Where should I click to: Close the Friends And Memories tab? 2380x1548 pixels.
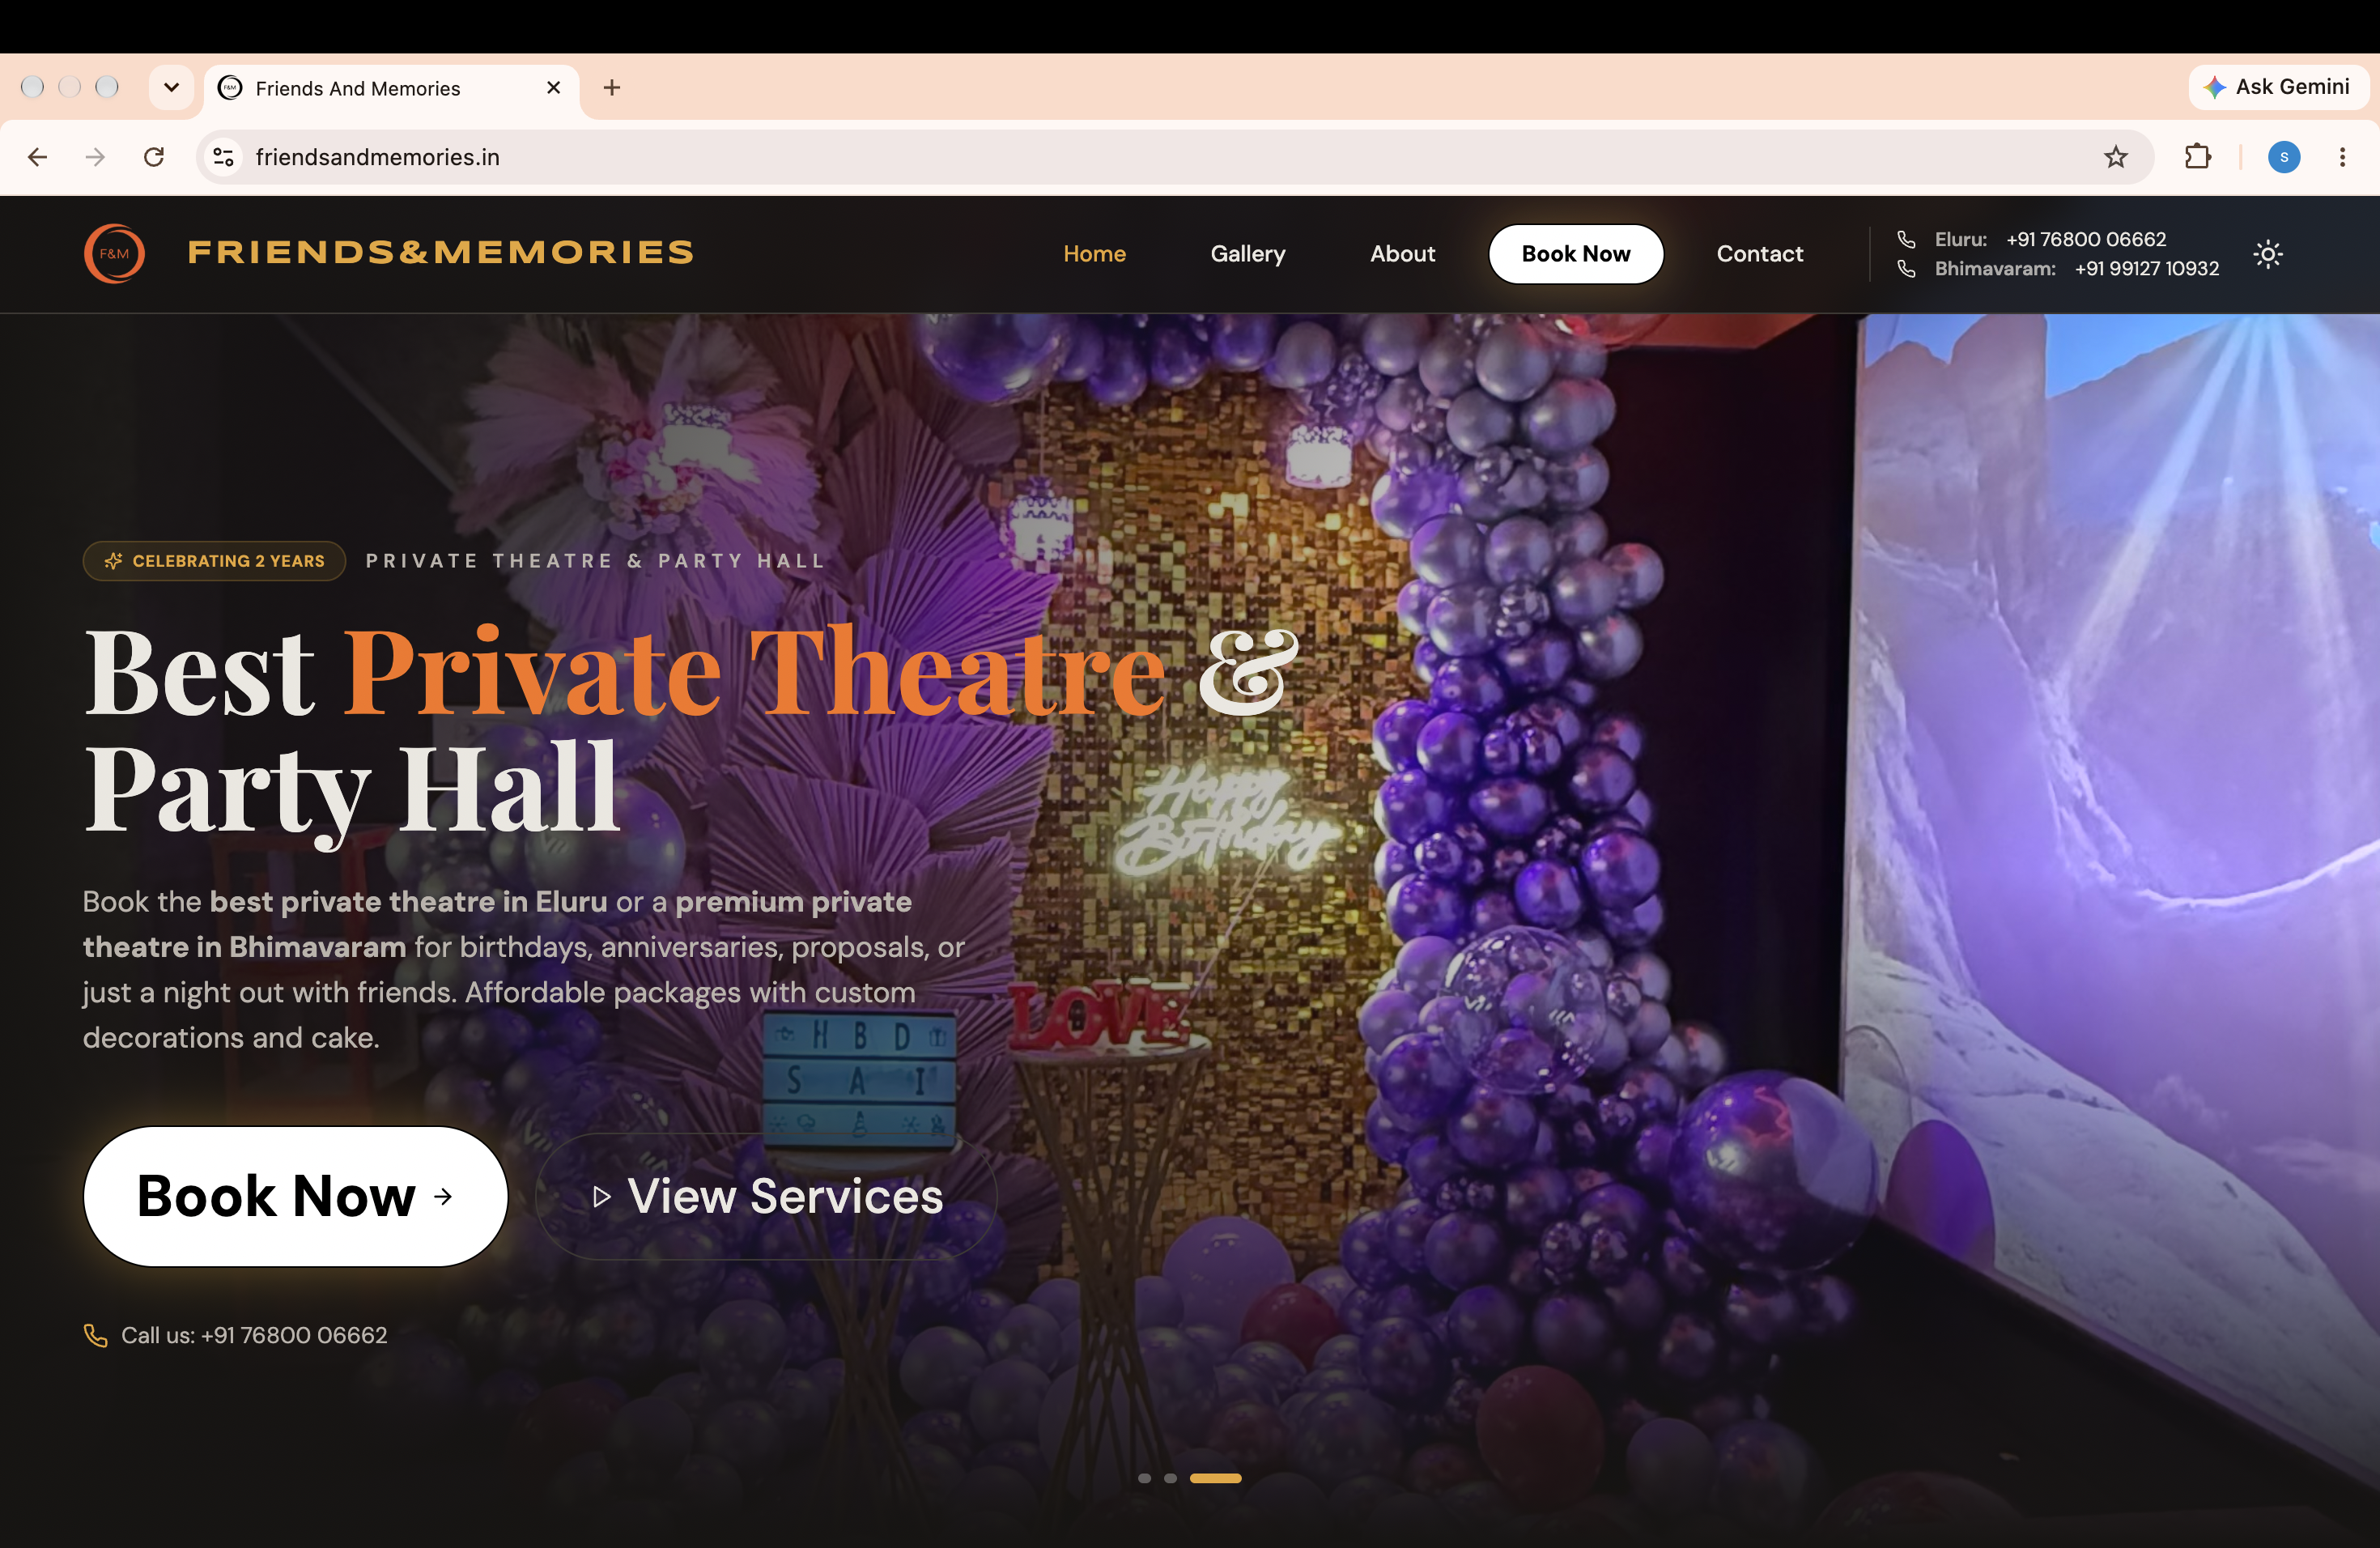553,88
